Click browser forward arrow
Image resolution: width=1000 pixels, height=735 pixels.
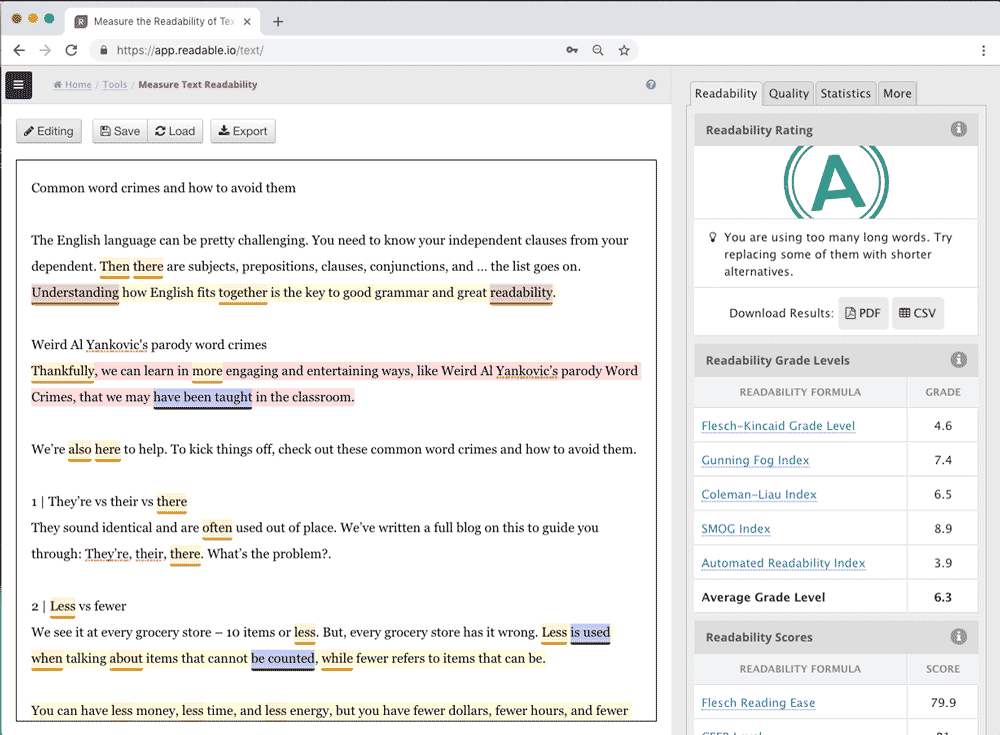[45, 50]
